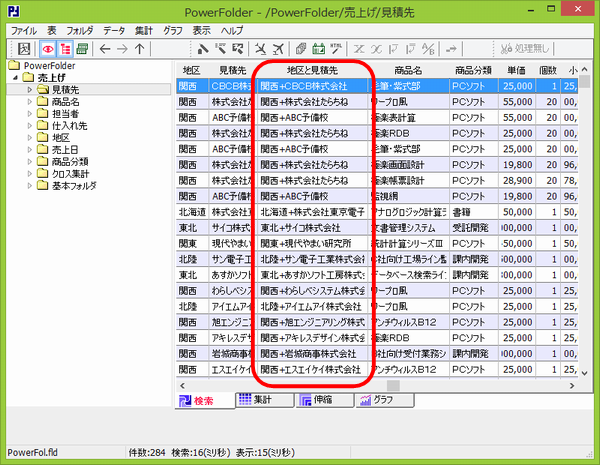Open the 表 menu
Screen dimensions: 600x465
pos(52,31)
